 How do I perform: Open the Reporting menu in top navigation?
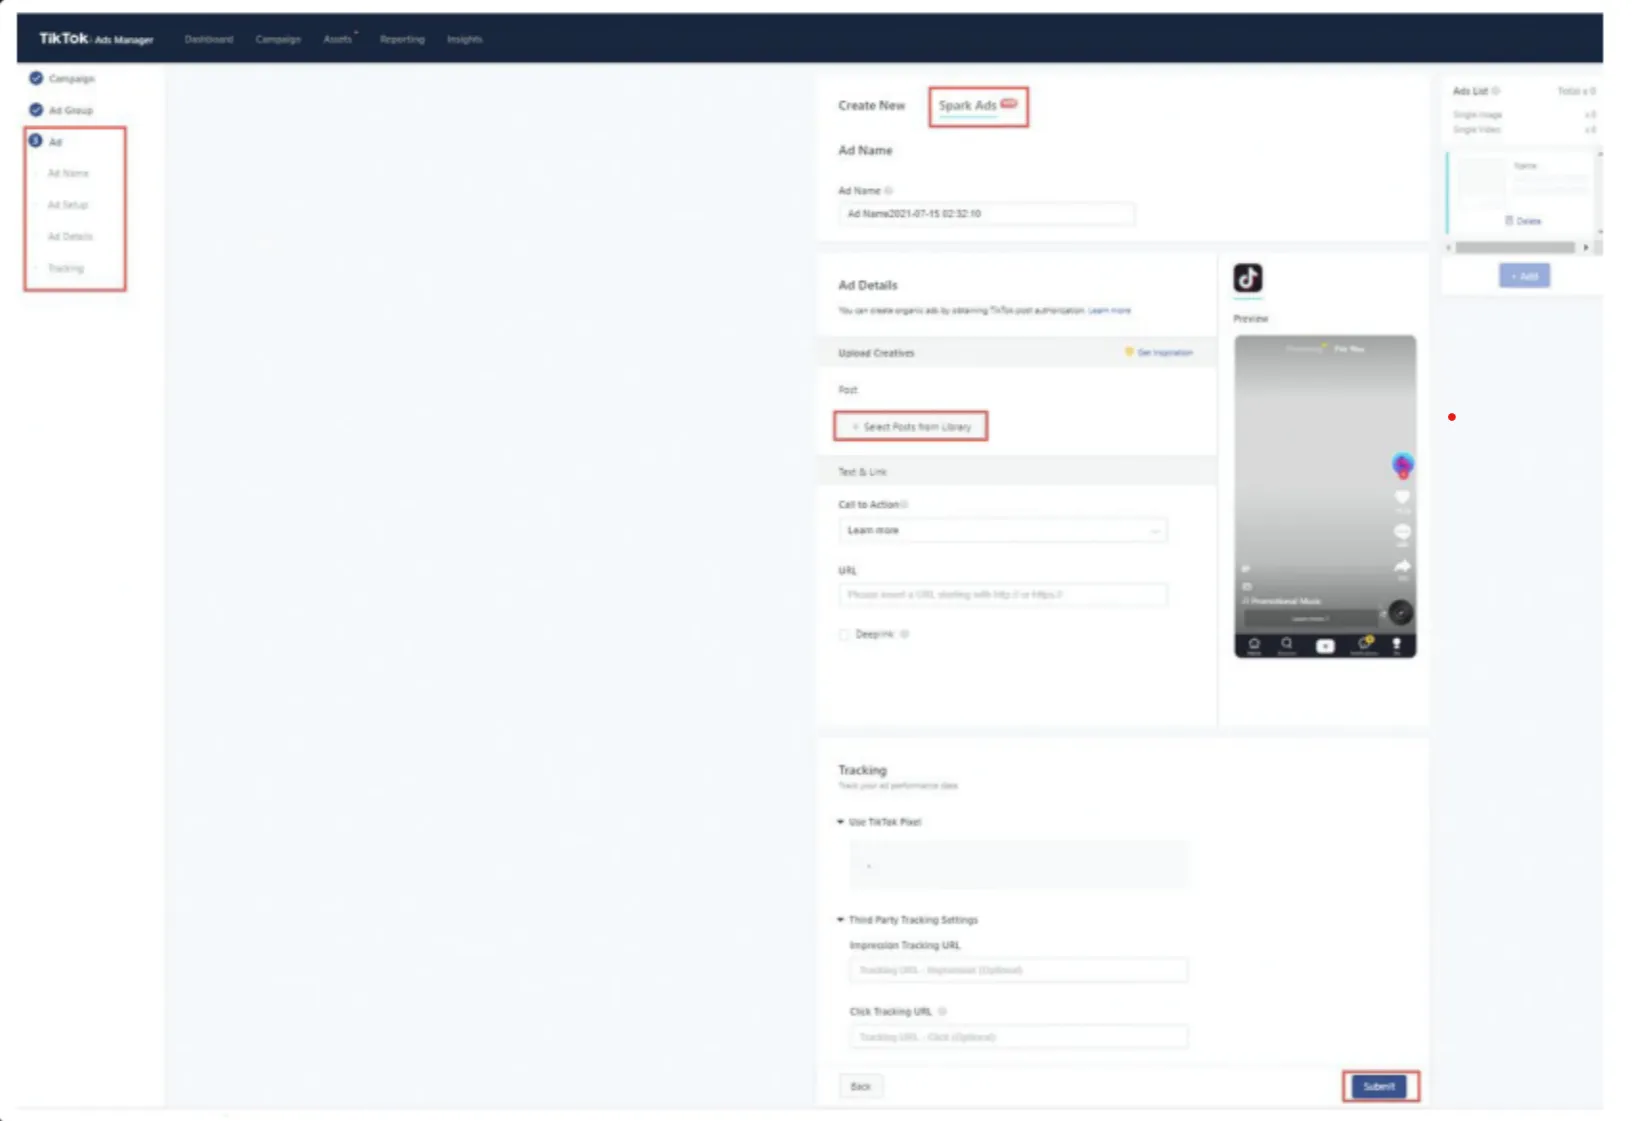pyautogui.click(x=402, y=39)
